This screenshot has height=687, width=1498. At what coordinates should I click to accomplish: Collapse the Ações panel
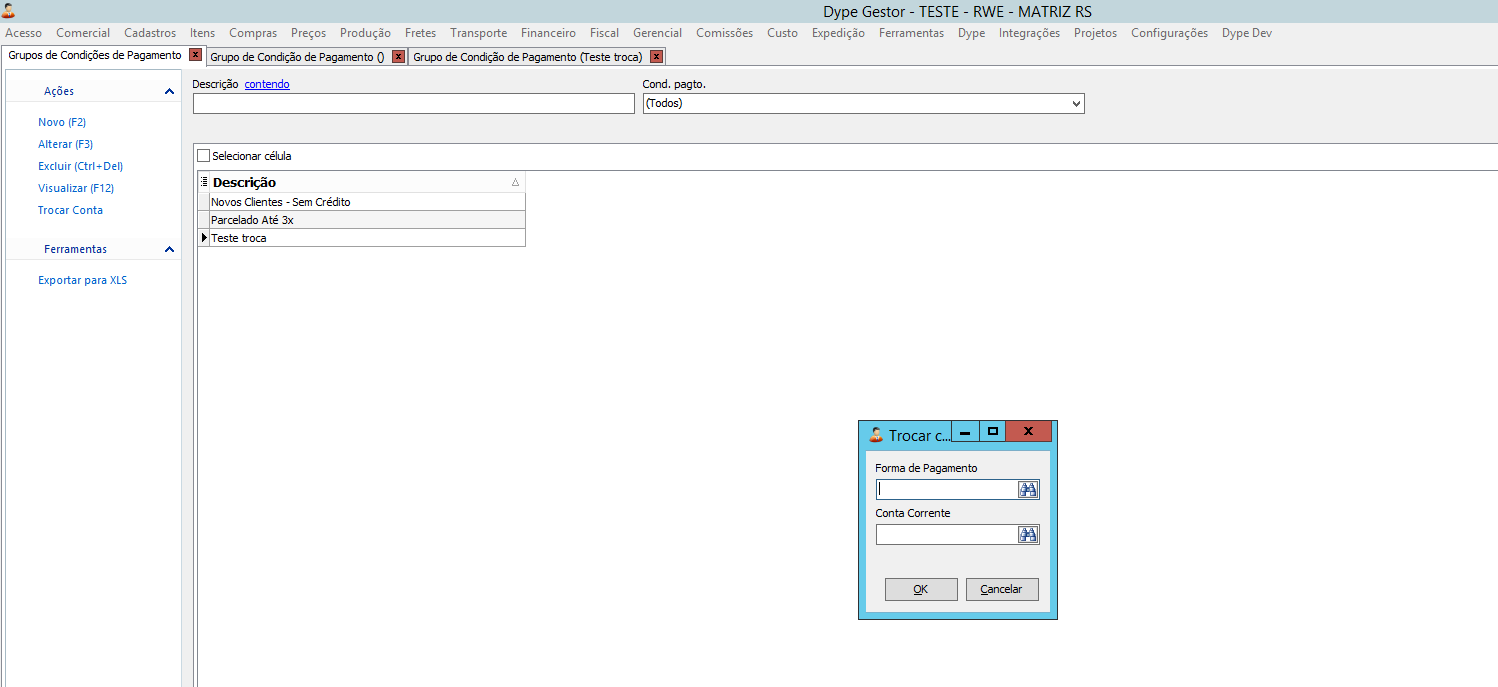click(169, 91)
